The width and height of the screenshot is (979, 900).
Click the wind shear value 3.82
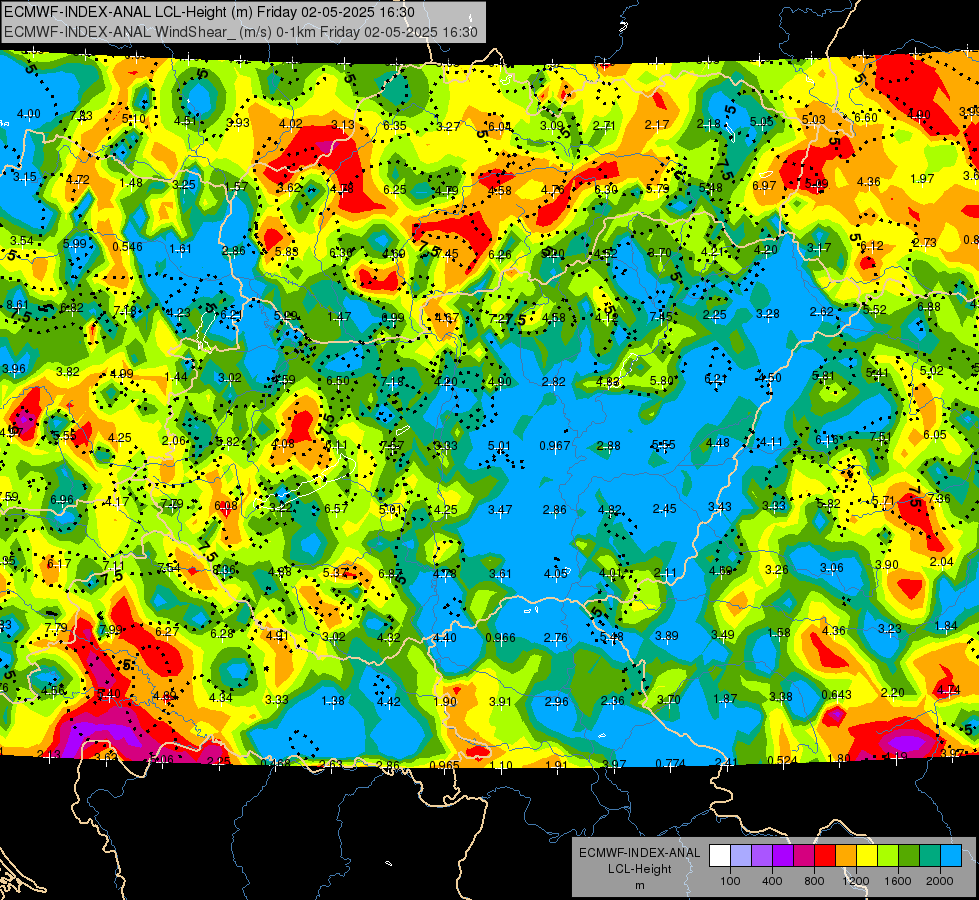[67, 372]
